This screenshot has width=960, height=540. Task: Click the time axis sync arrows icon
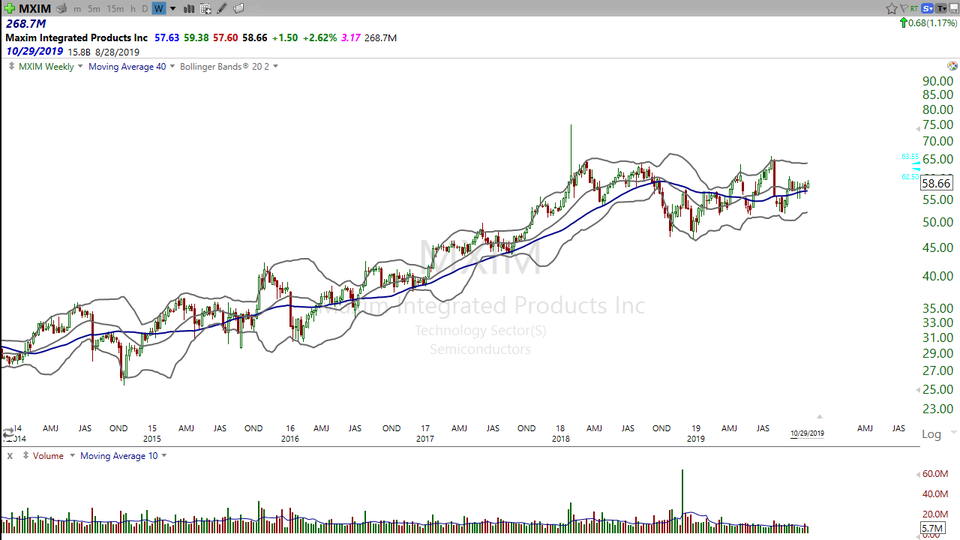(x=8, y=433)
